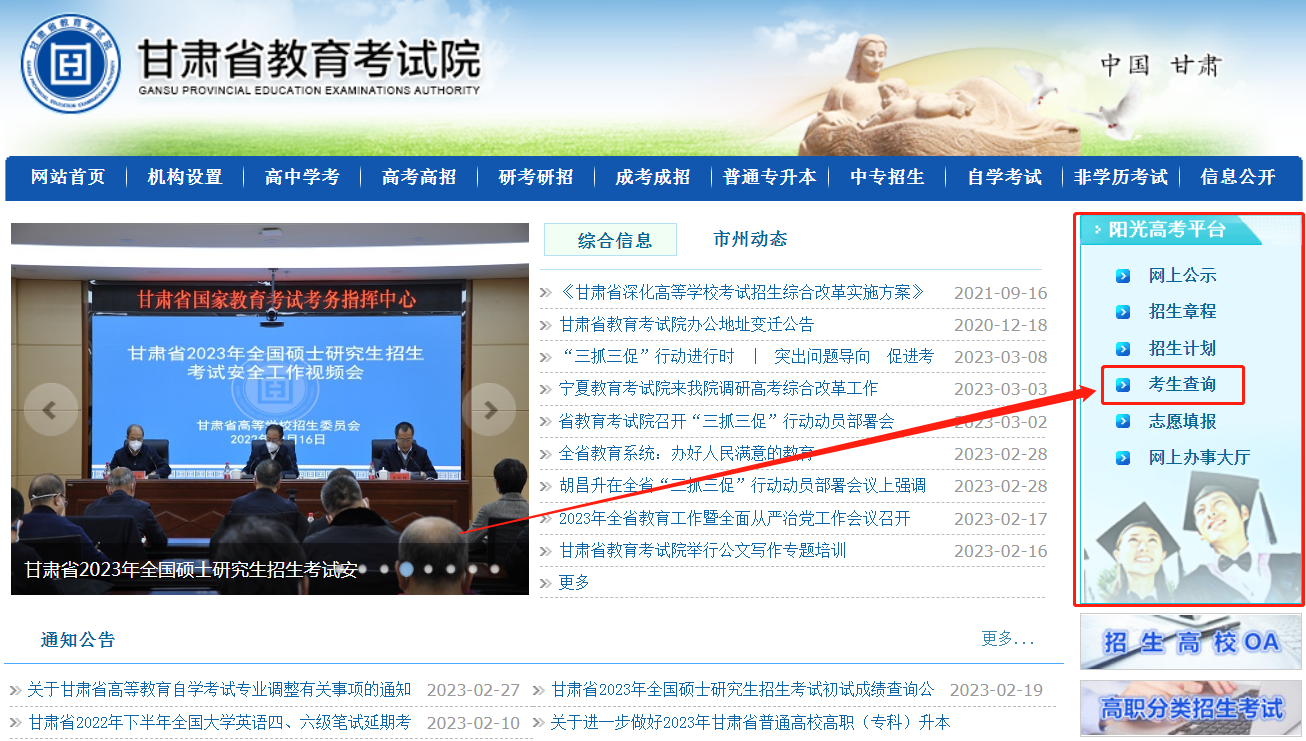The height and width of the screenshot is (741, 1306).
Task: Open 2023年全省教育工作暨全面从严治党工作会议召开 article
Action: pyautogui.click(x=735, y=519)
